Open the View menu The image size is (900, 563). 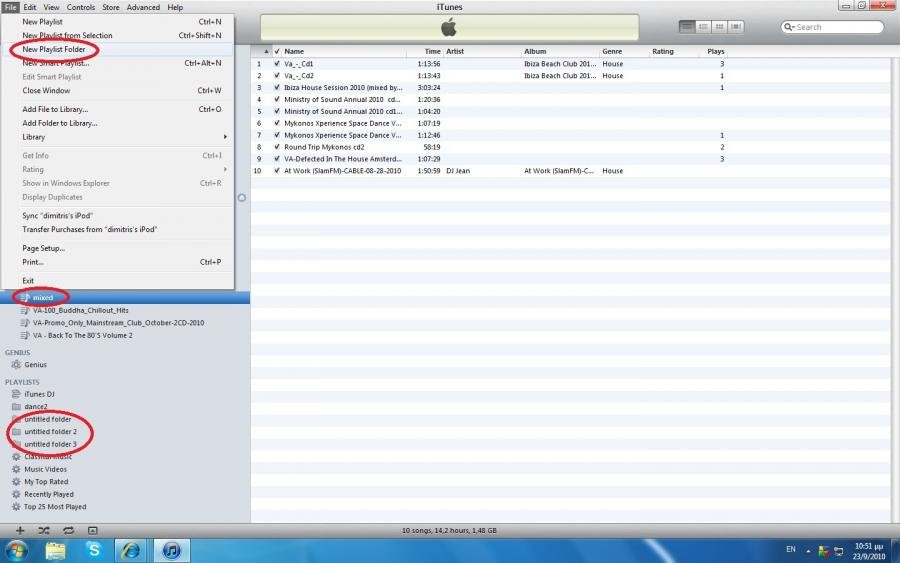[x=52, y=7]
